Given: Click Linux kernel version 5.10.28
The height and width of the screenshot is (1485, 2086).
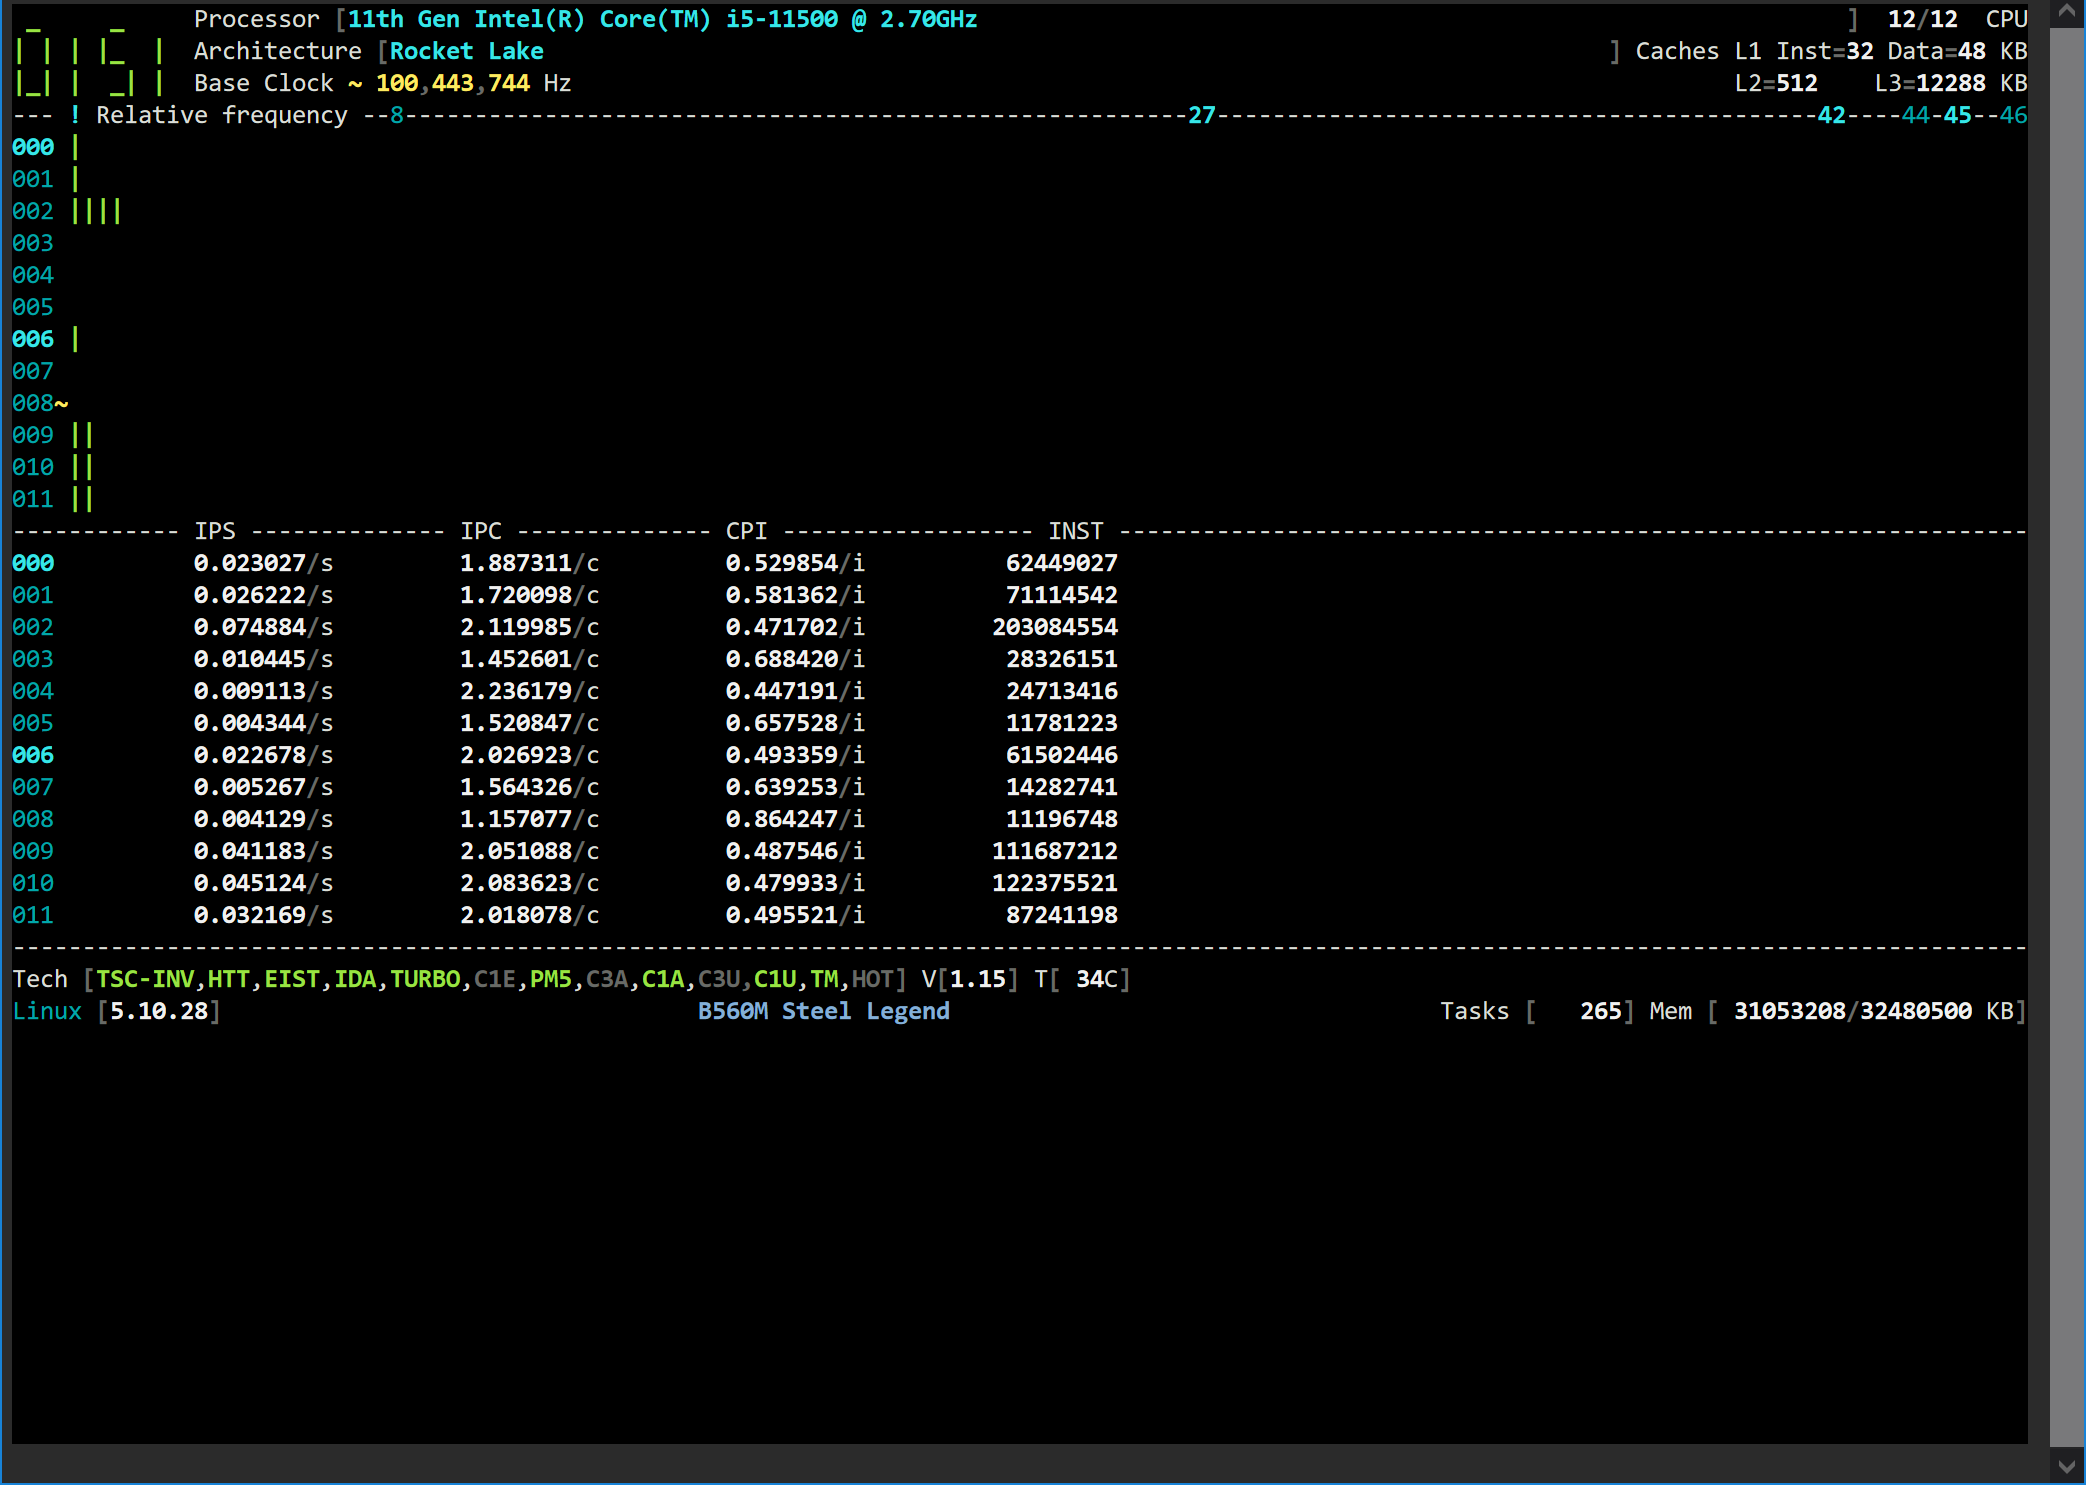Looking at the screenshot, I should (x=158, y=1011).
